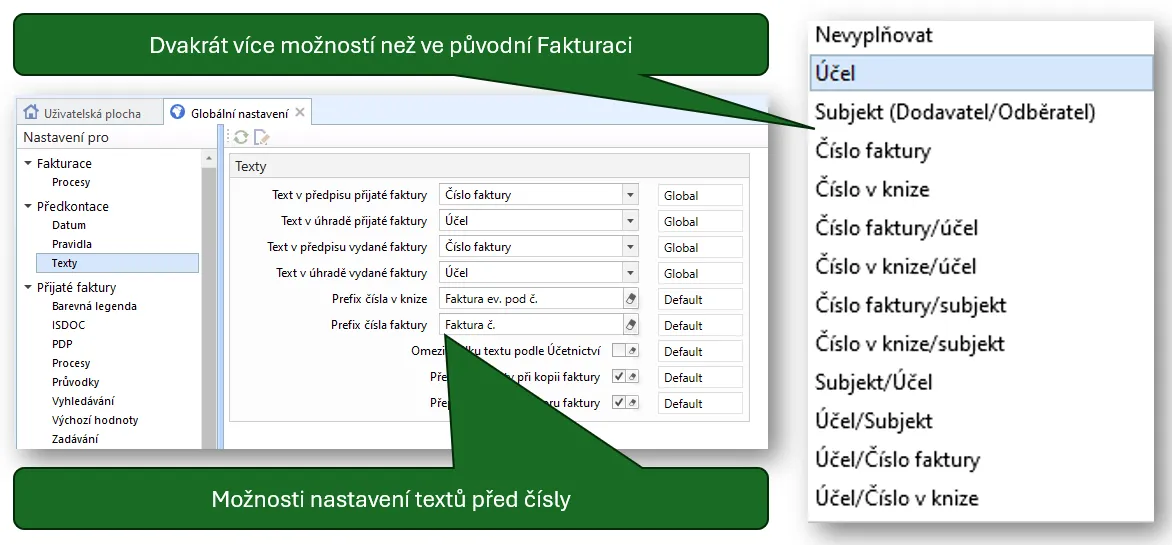Click the edit document pencil icon
1172x545 pixels.
(262, 138)
